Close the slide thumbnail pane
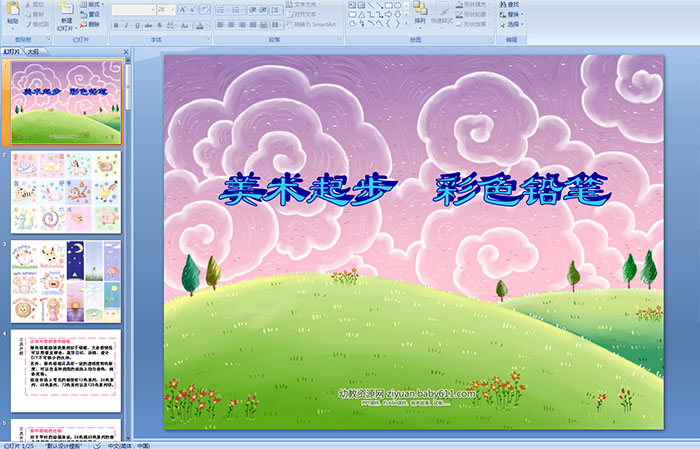This screenshot has height=449, width=700. click(x=126, y=52)
